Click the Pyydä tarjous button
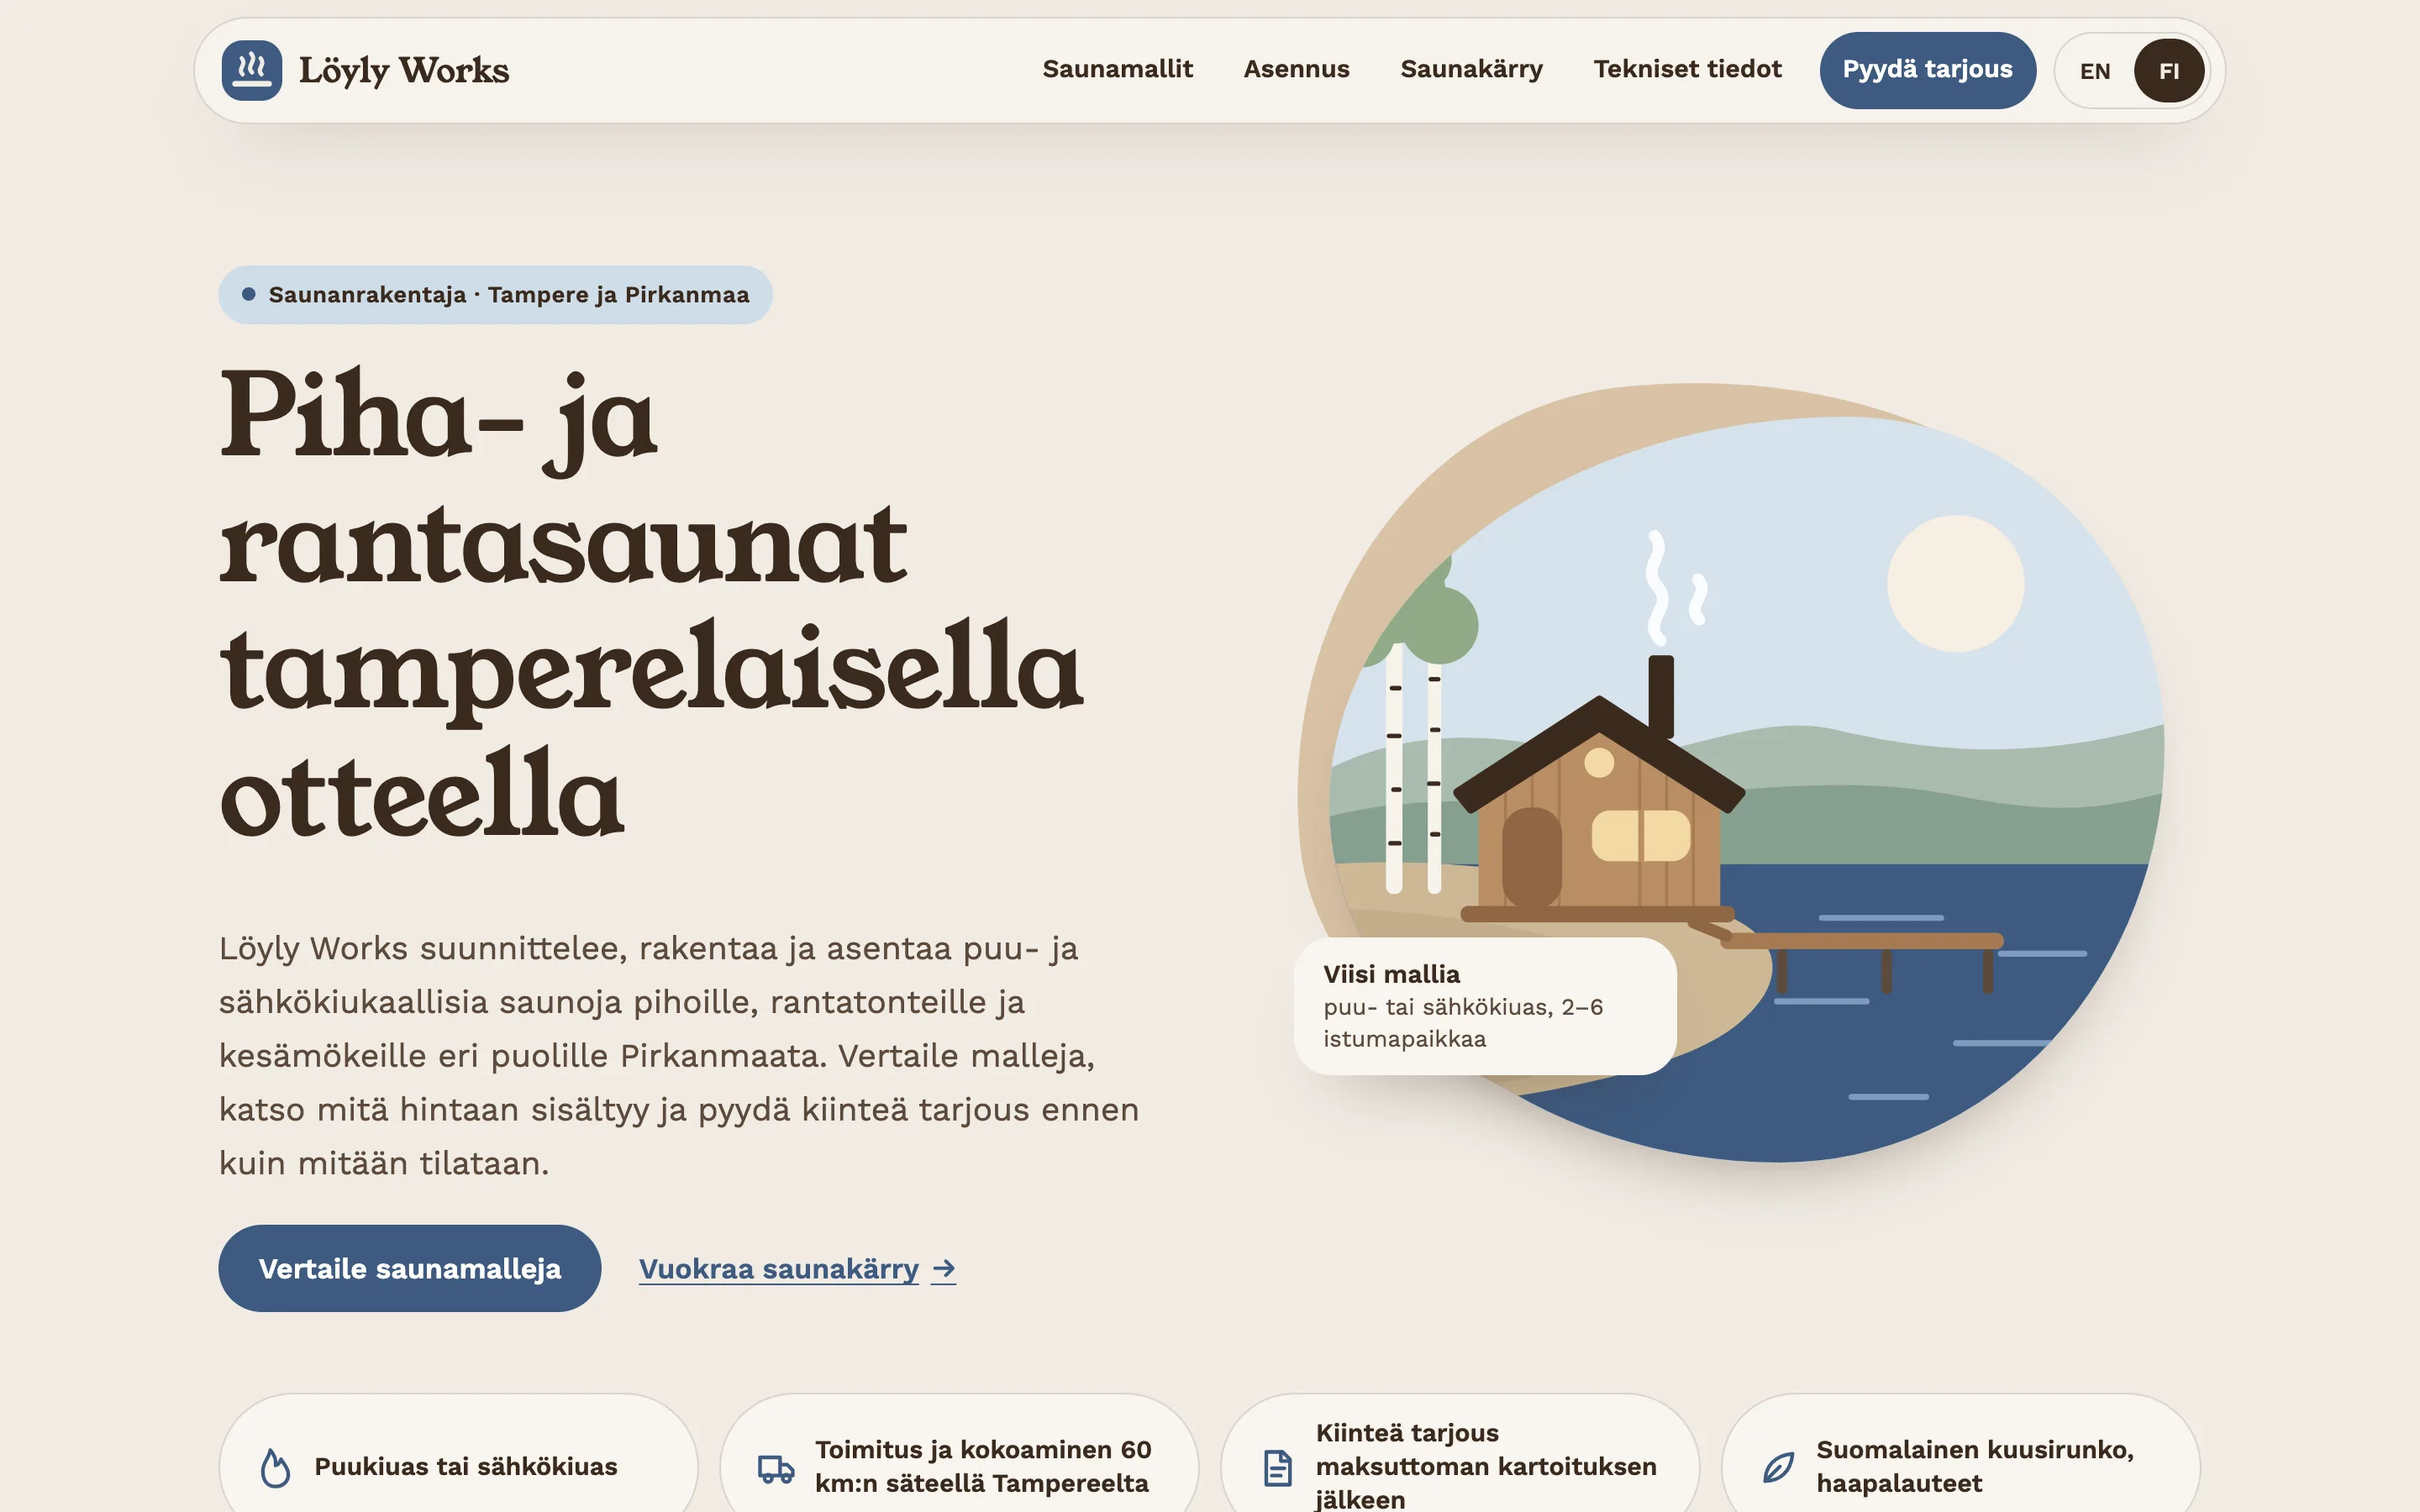2420x1512 pixels. tap(1927, 70)
